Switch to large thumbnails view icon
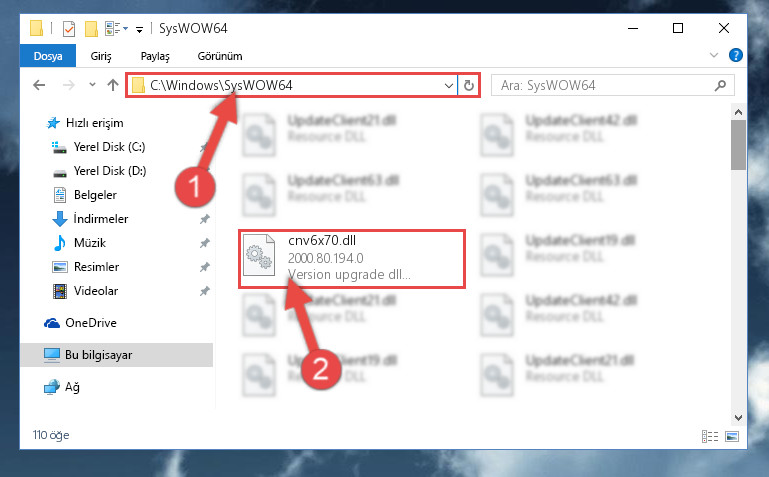Image resolution: width=769 pixels, height=477 pixels. click(732, 436)
